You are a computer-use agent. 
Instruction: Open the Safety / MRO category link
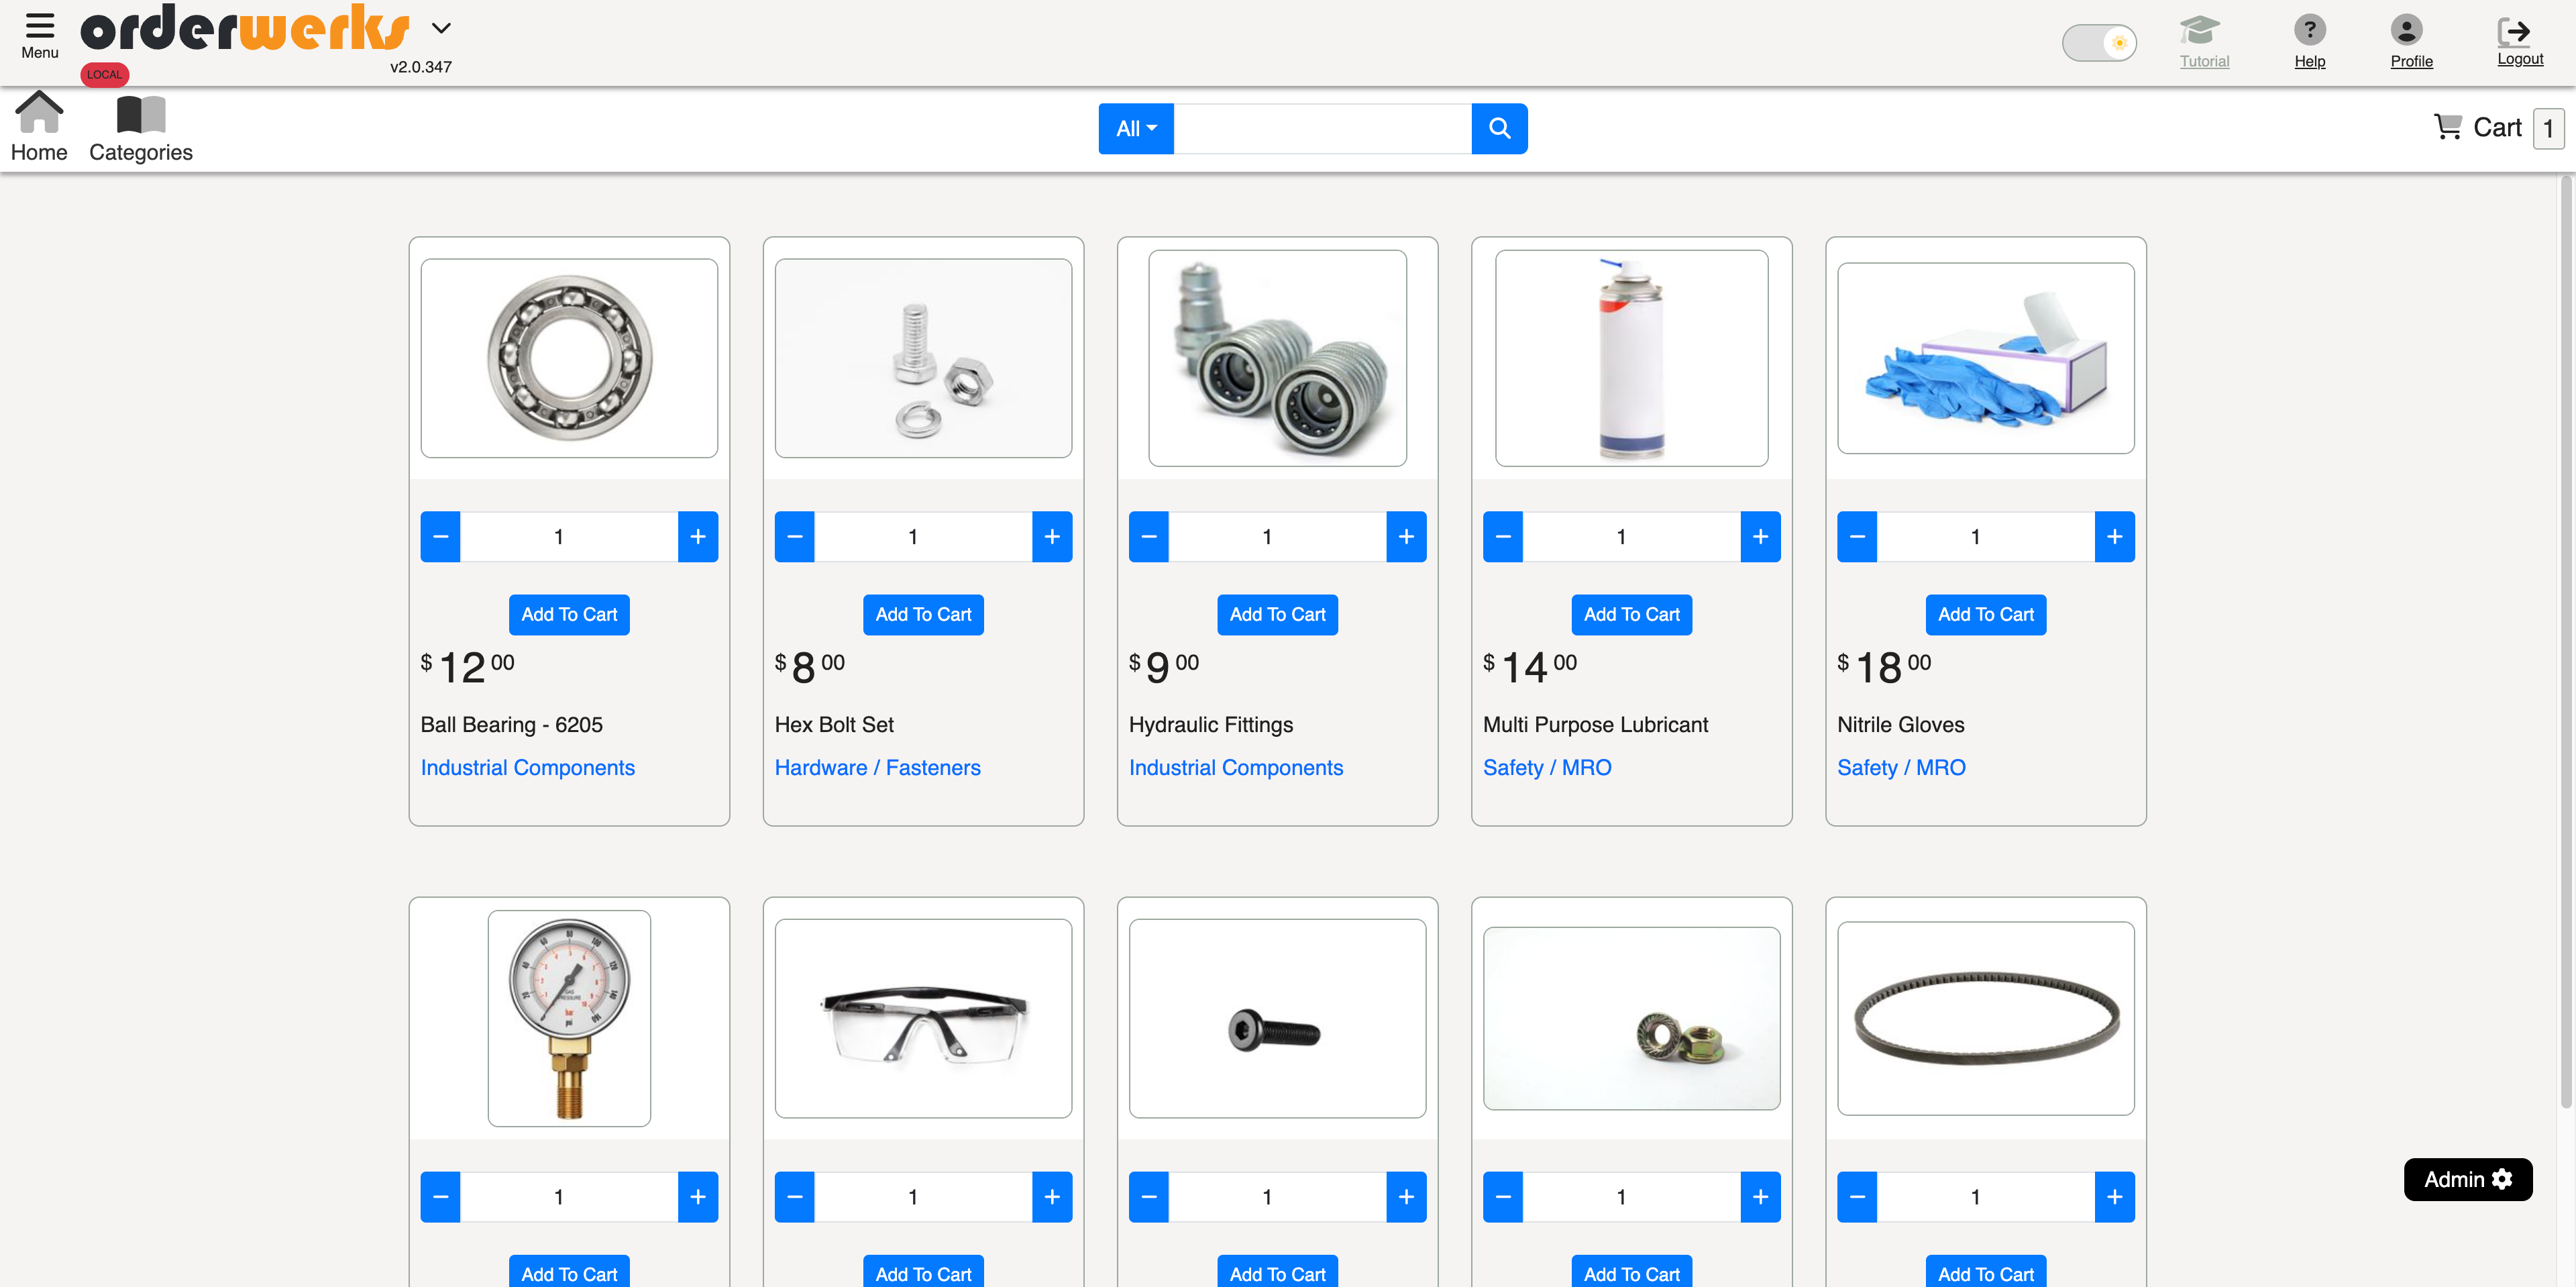point(1547,767)
